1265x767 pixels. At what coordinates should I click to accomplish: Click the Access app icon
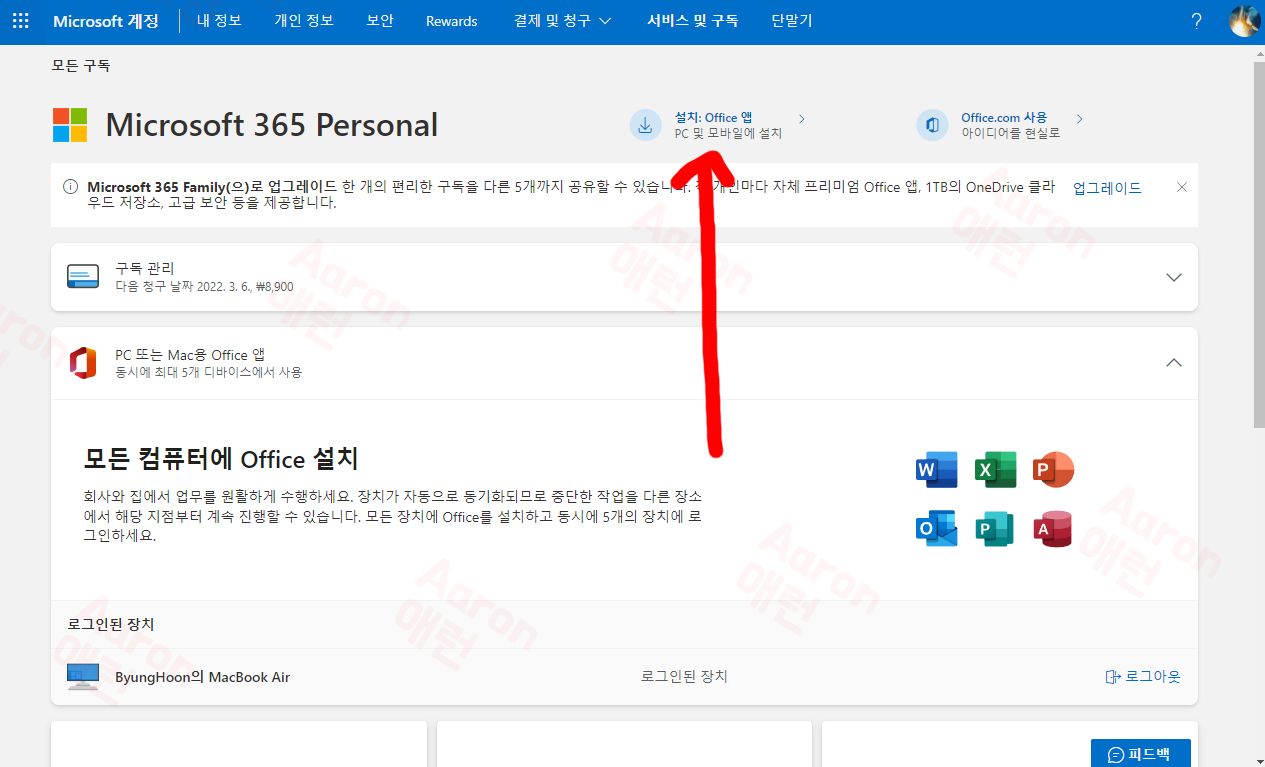click(1053, 529)
